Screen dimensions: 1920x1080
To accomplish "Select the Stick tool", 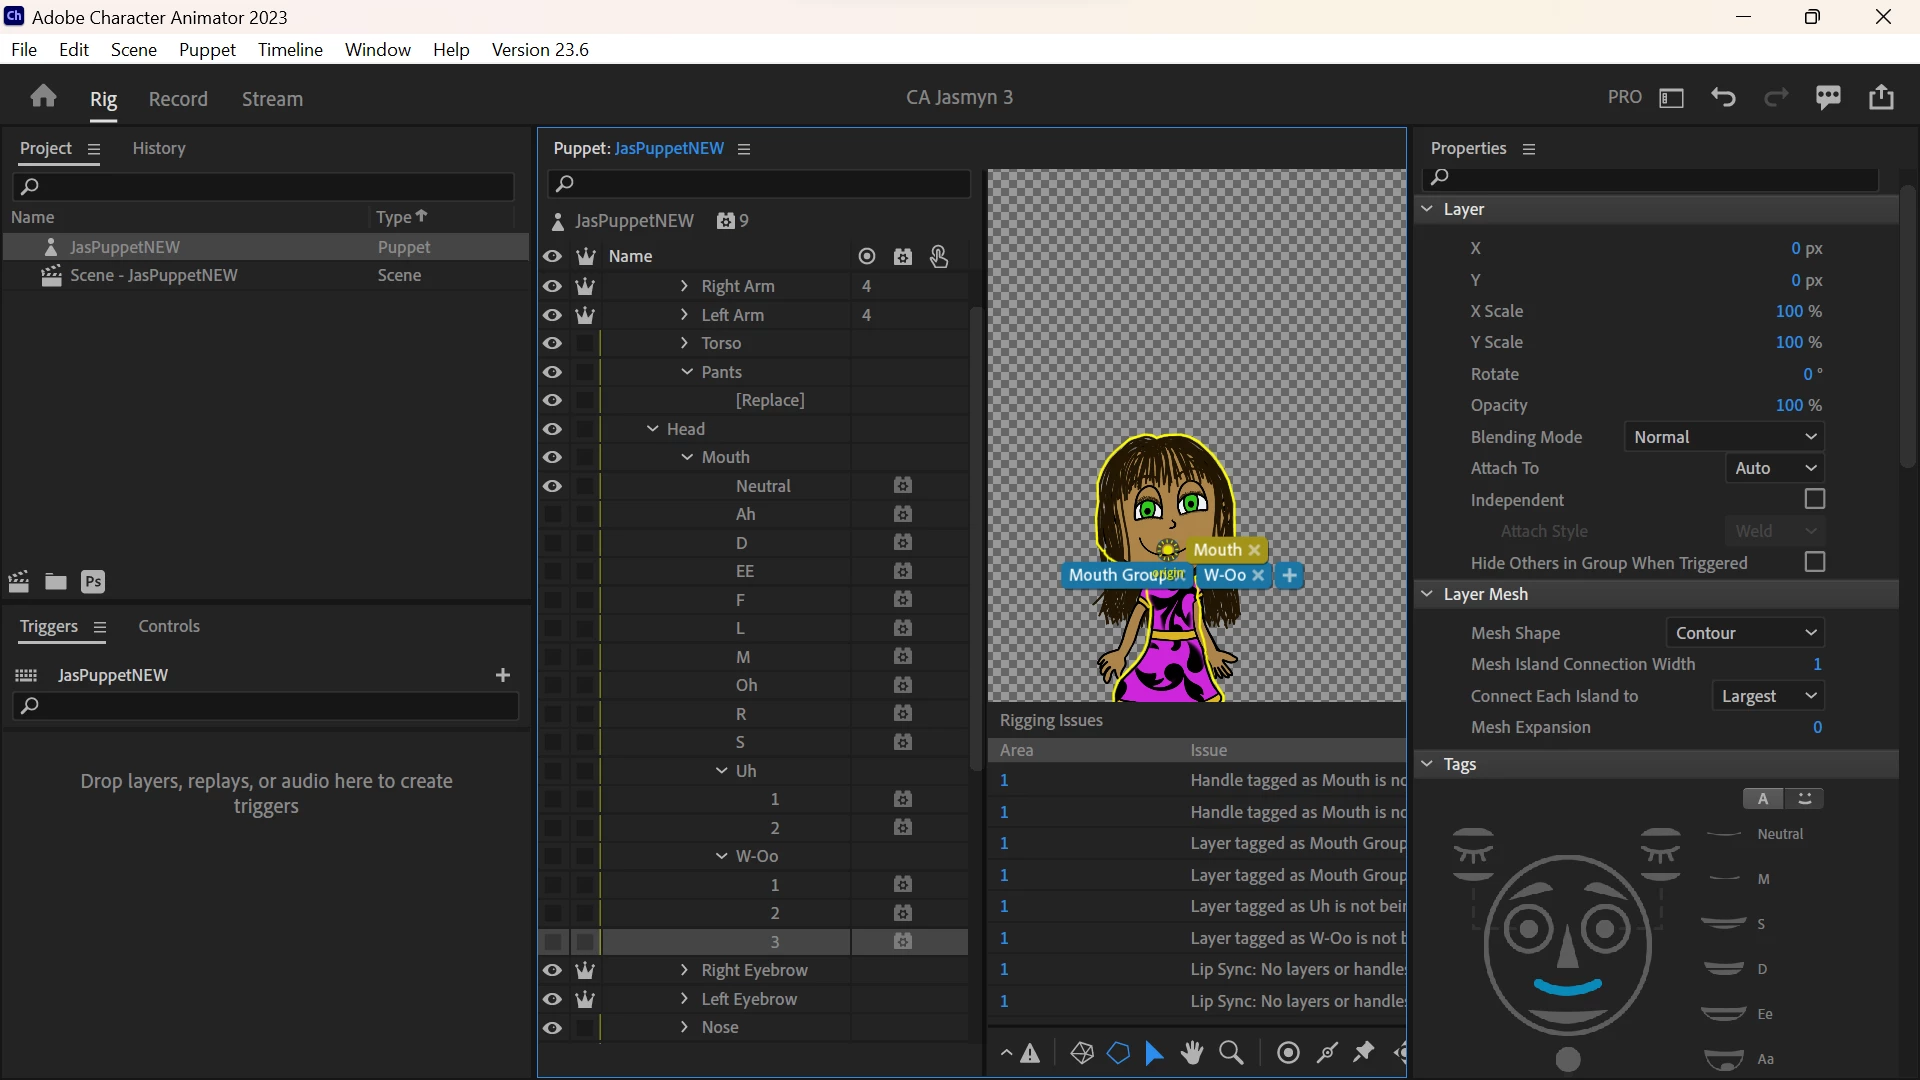I will click(1327, 1053).
